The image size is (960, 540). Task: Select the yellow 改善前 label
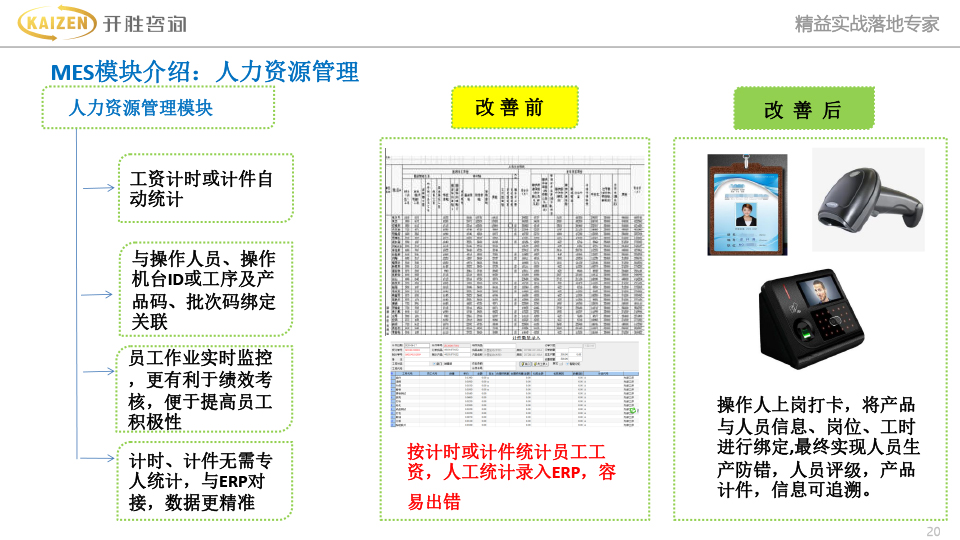(514, 107)
